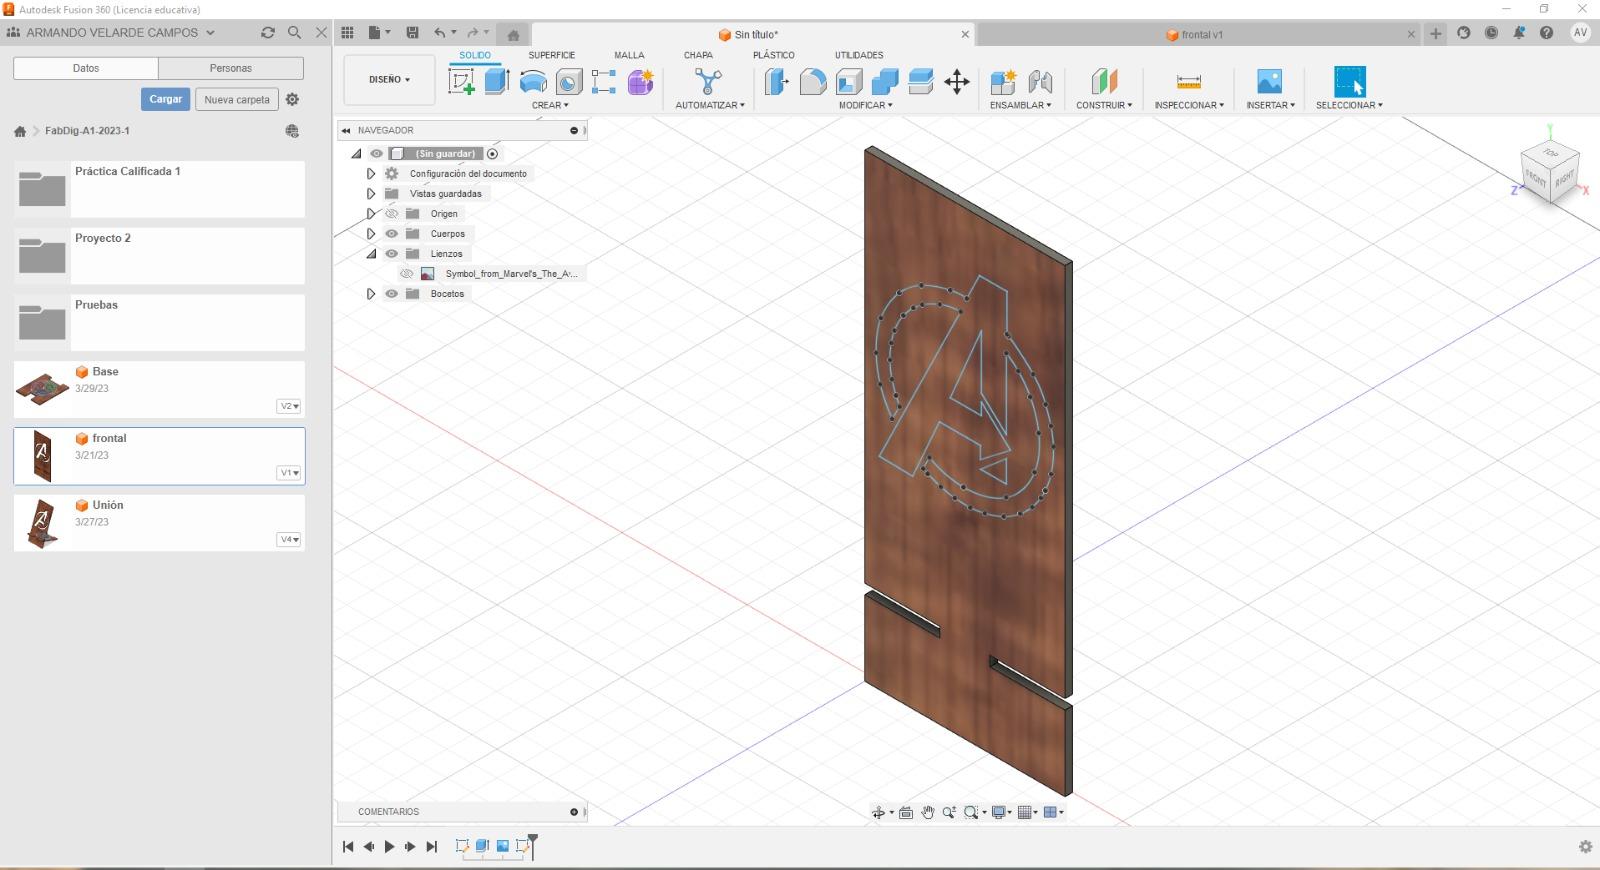Click the Undo arrow
The height and width of the screenshot is (870, 1600).
click(440, 33)
